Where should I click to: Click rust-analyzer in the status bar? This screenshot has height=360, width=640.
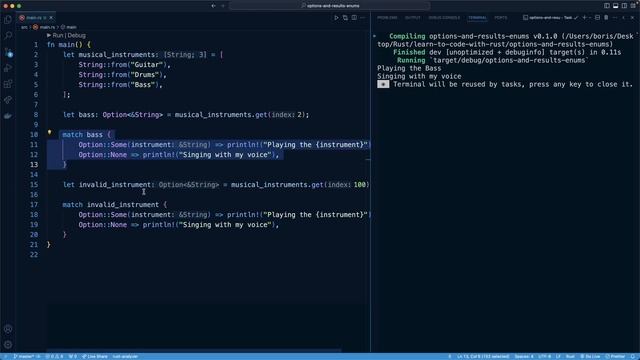125,356
